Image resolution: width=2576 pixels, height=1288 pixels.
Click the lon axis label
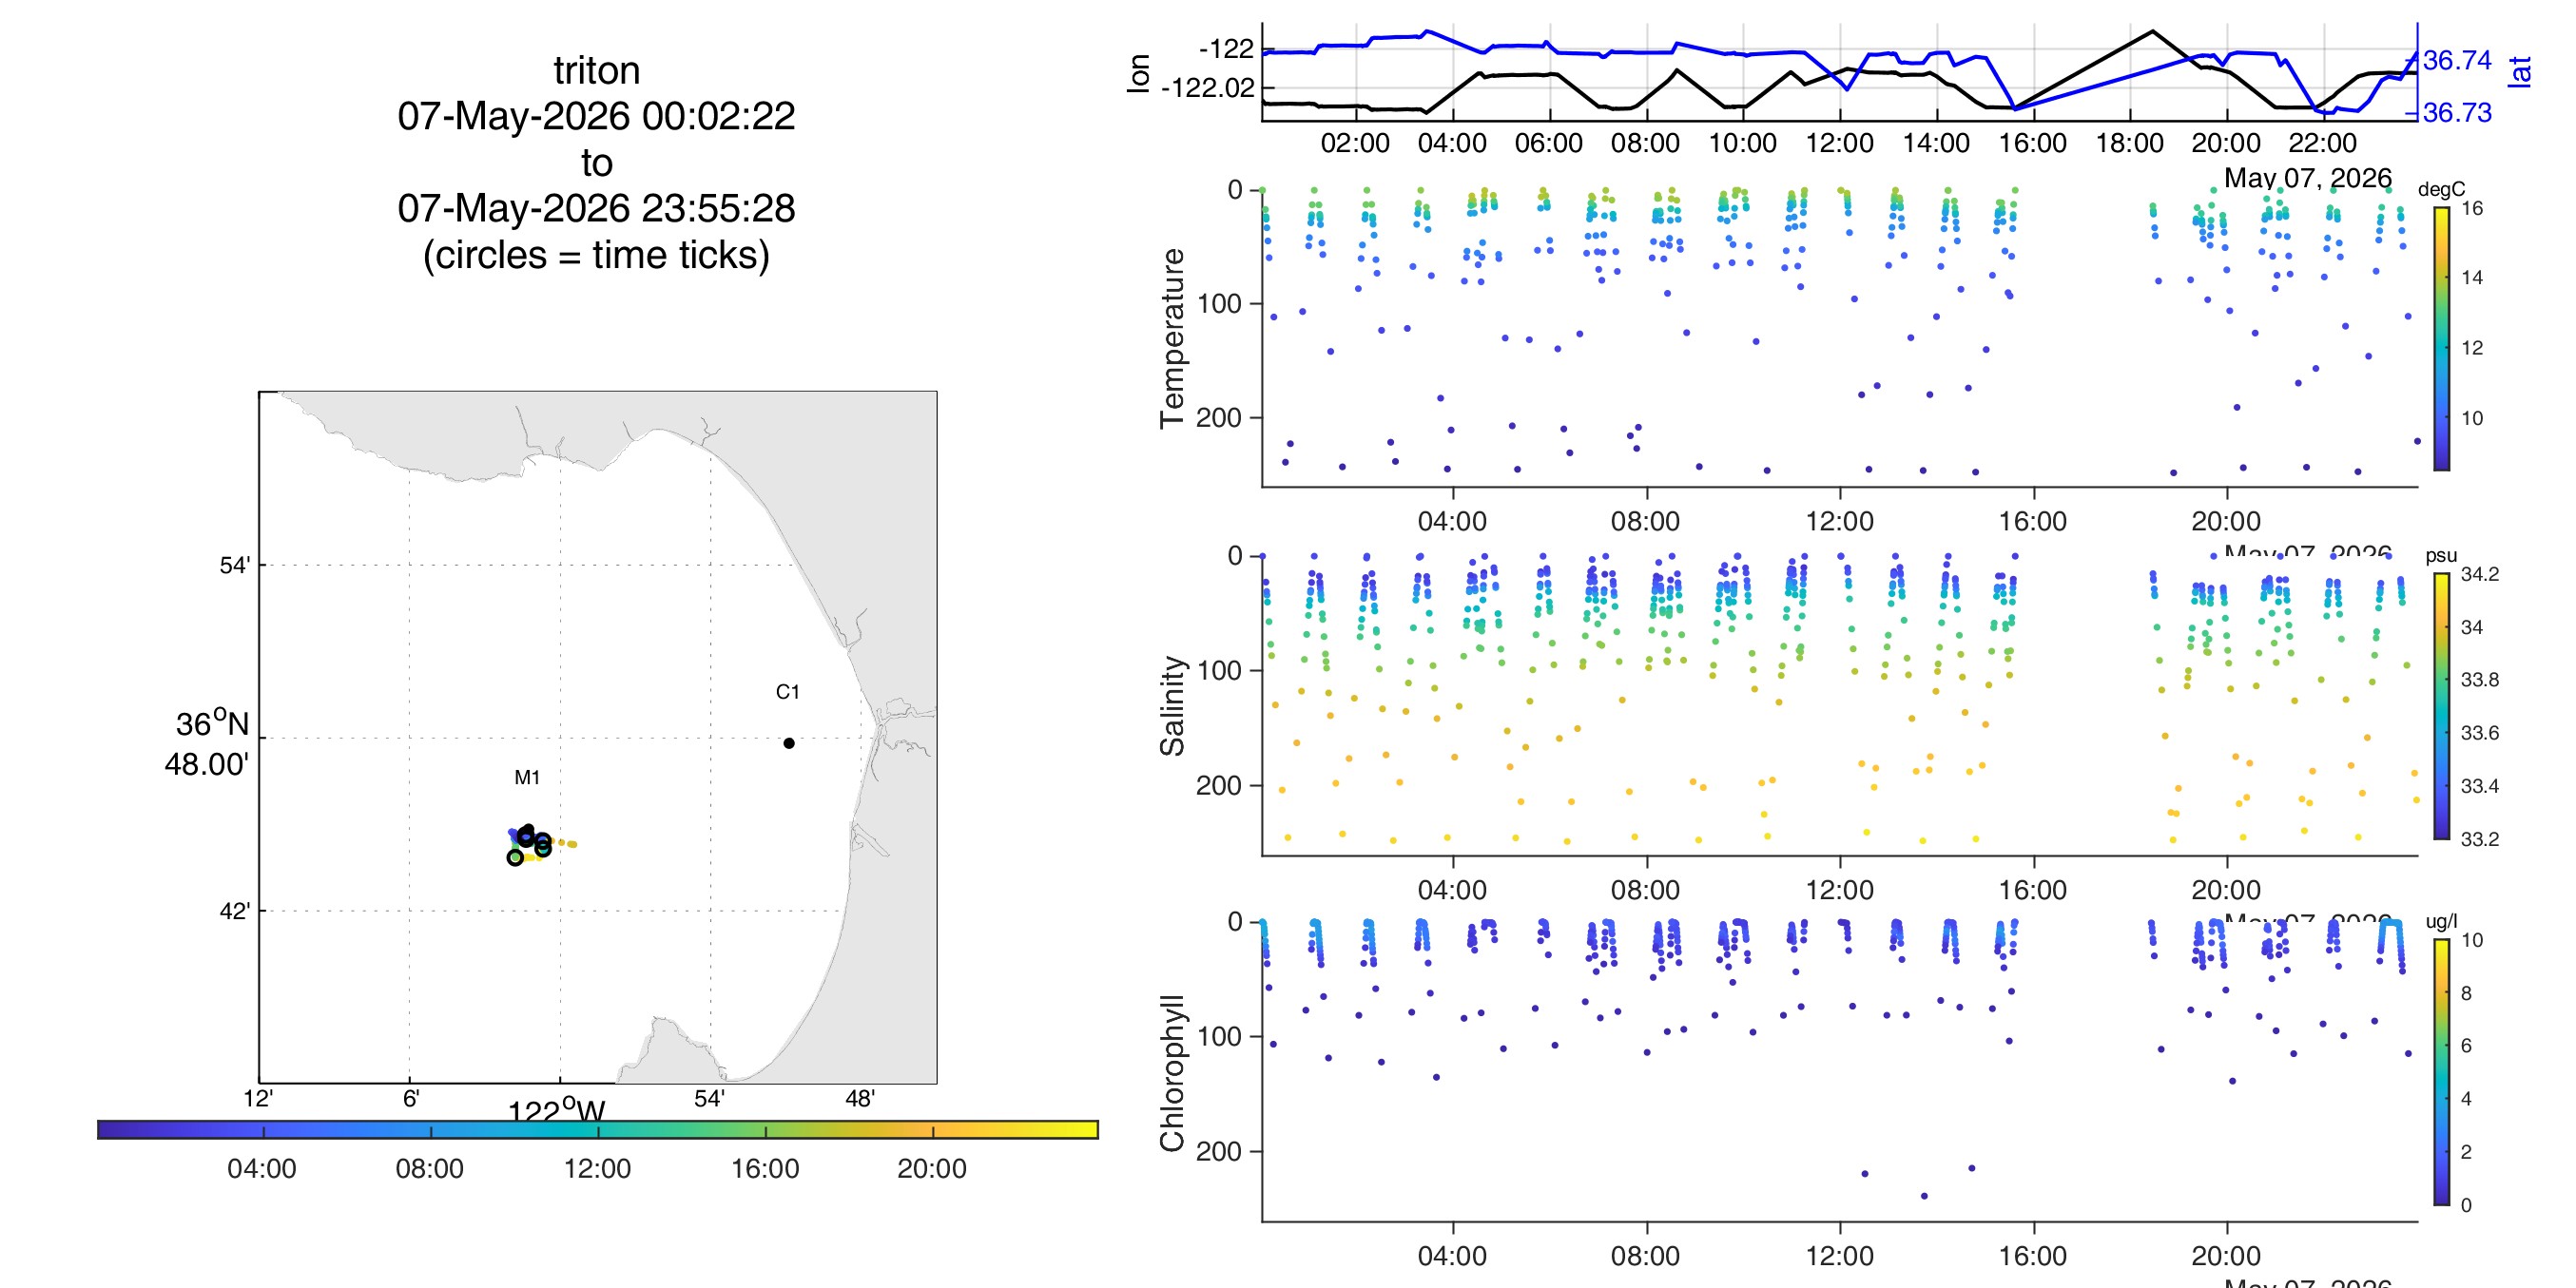(1138, 73)
